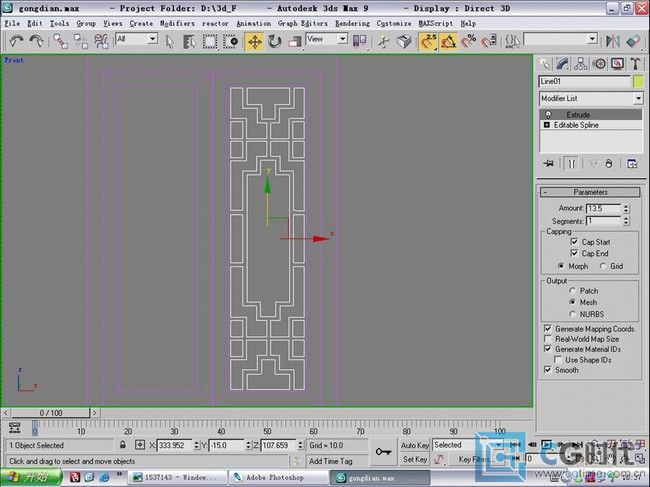Viewport: 650px width, 487px height.
Task: Select Patch as the output type
Action: point(573,291)
